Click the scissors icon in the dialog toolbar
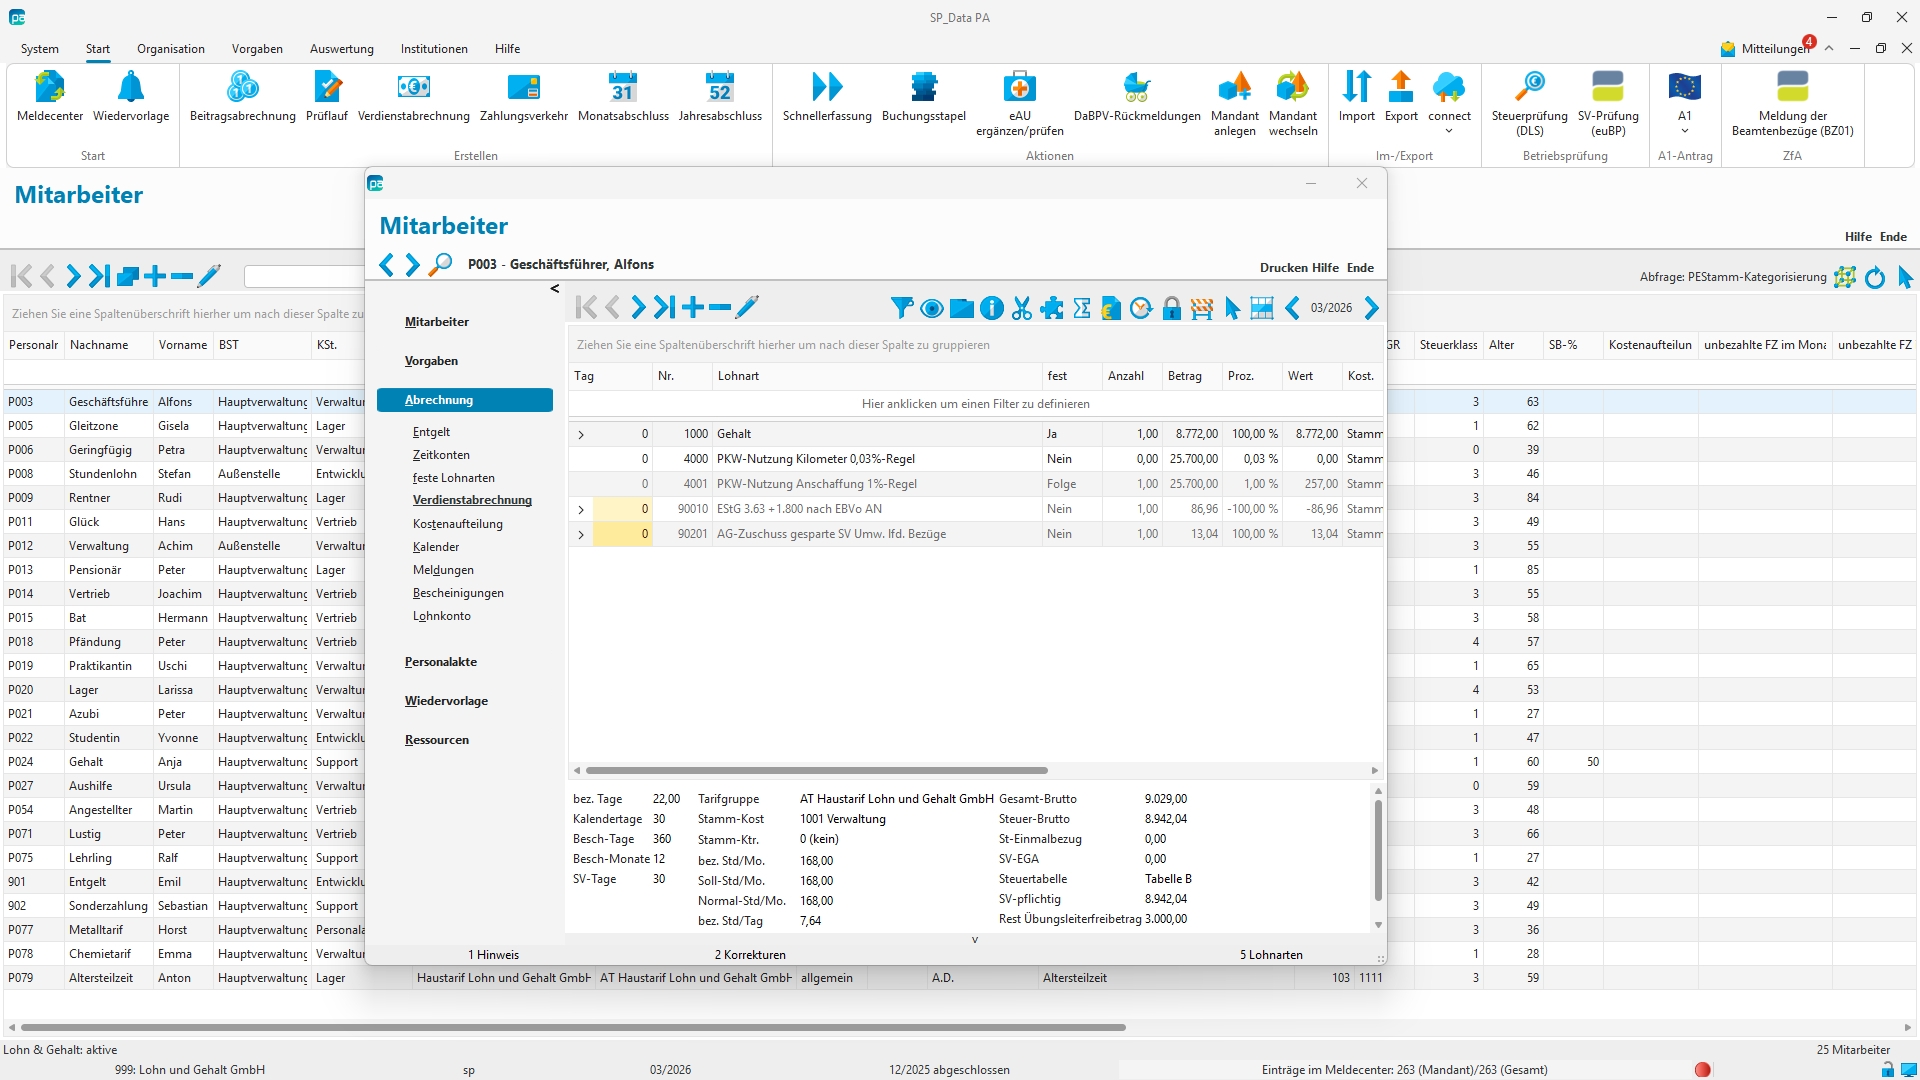This screenshot has height=1080, width=1920. click(x=1021, y=308)
